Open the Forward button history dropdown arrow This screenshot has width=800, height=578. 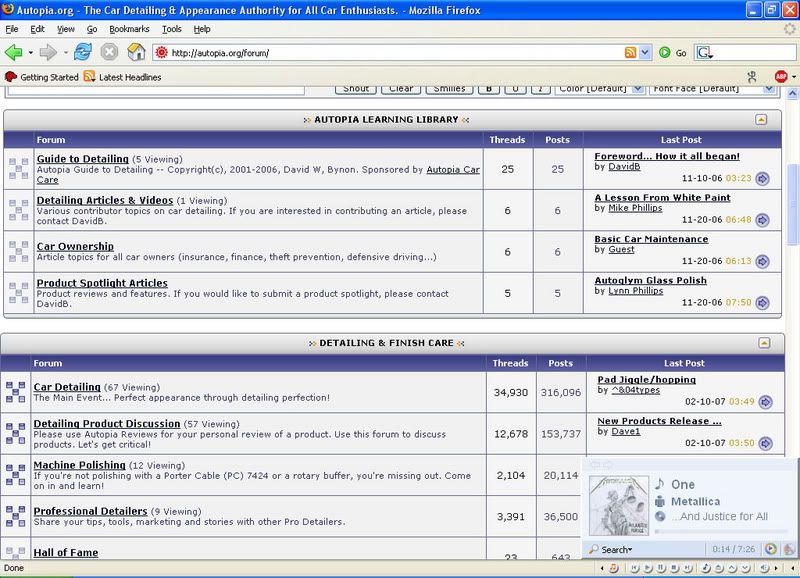pyautogui.click(x=65, y=53)
